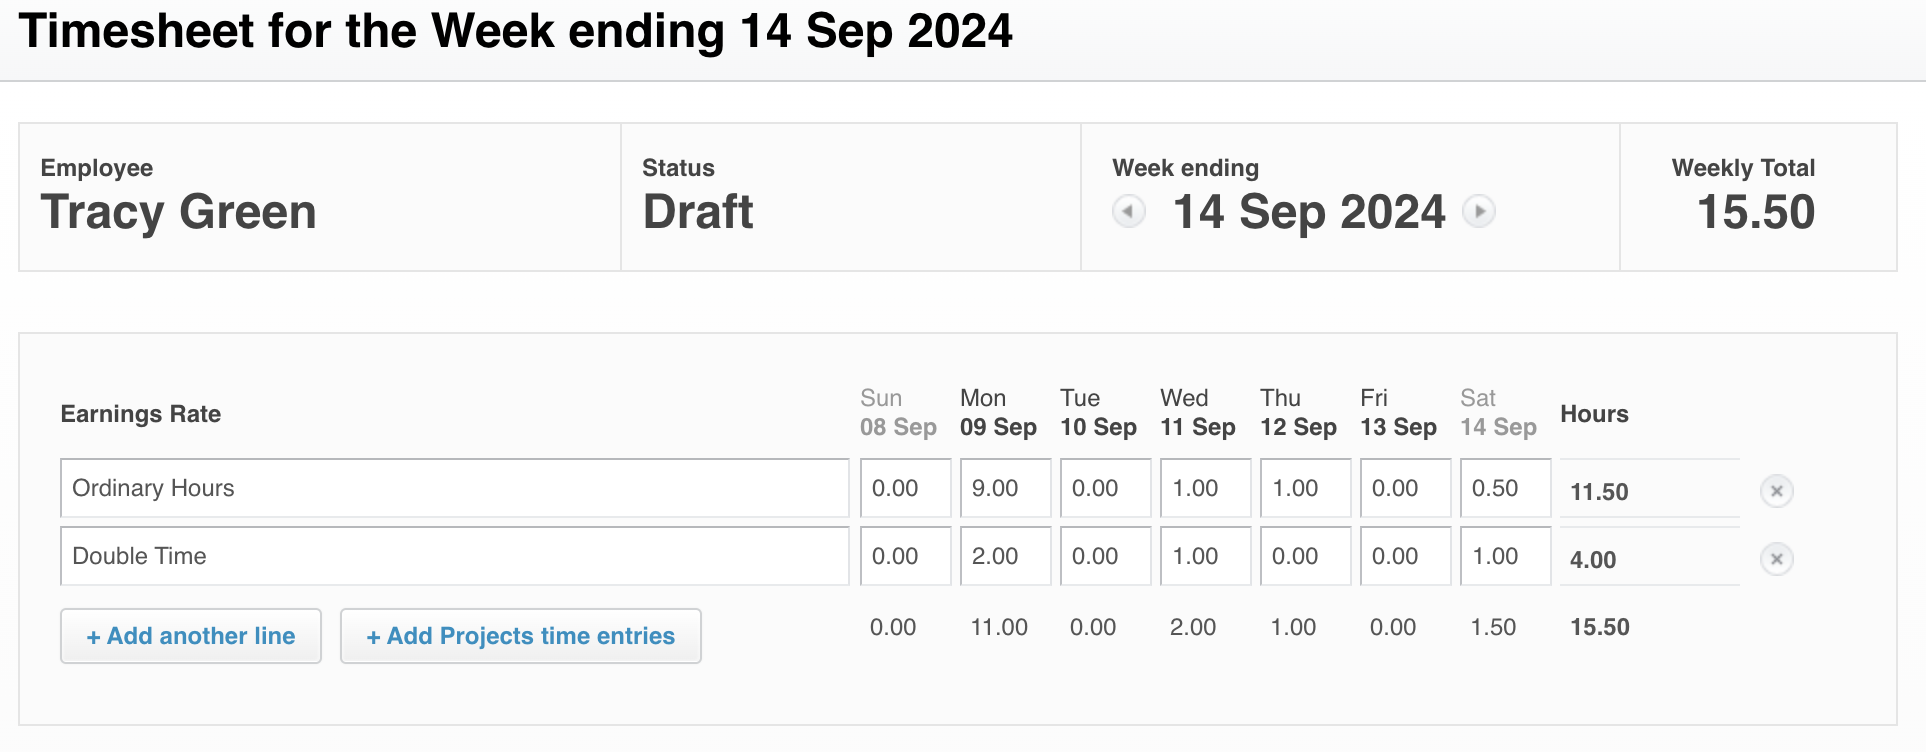
Task: Edit Double Time hours for Wed 11 Sep
Action: [x=1206, y=556]
